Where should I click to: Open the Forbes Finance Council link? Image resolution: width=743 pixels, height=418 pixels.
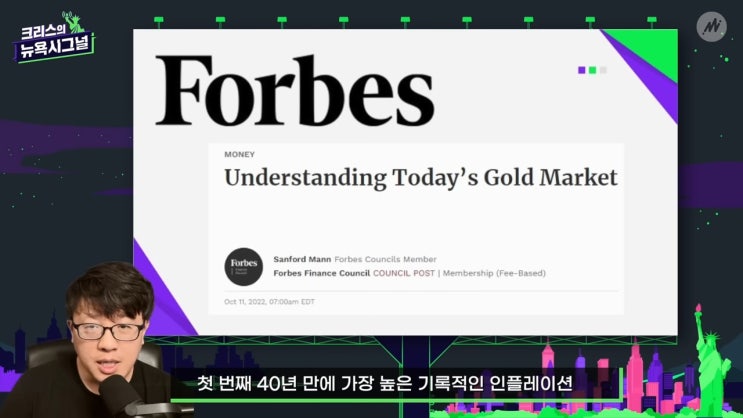coord(321,273)
